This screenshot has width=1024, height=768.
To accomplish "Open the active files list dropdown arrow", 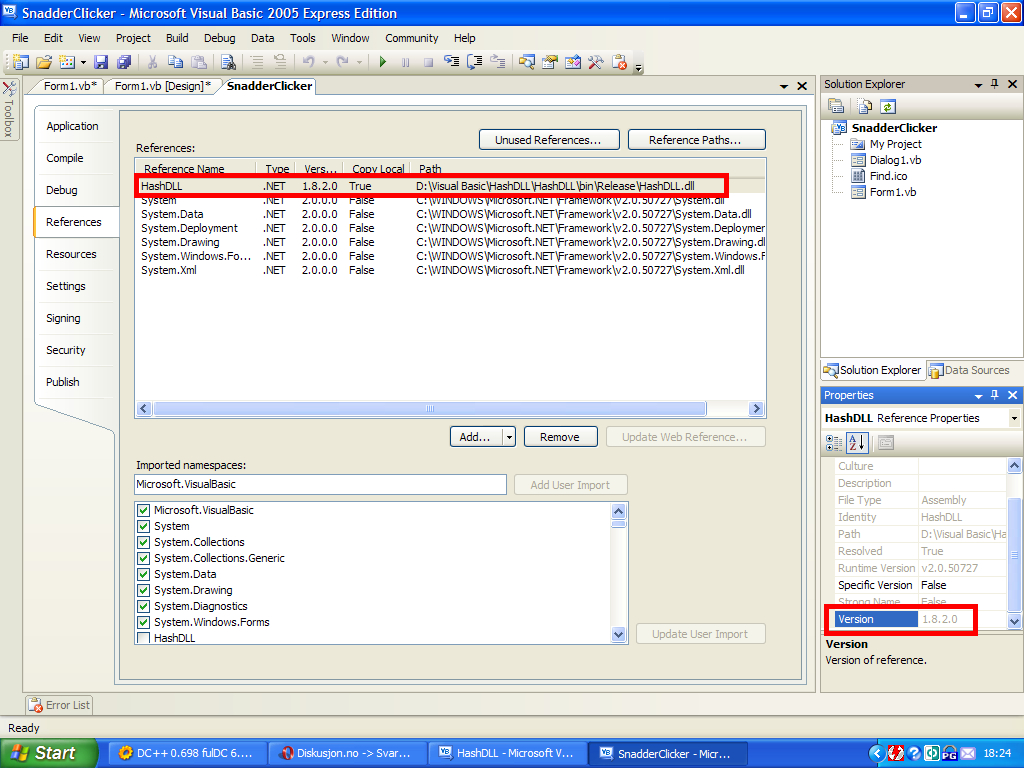I will (784, 86).
